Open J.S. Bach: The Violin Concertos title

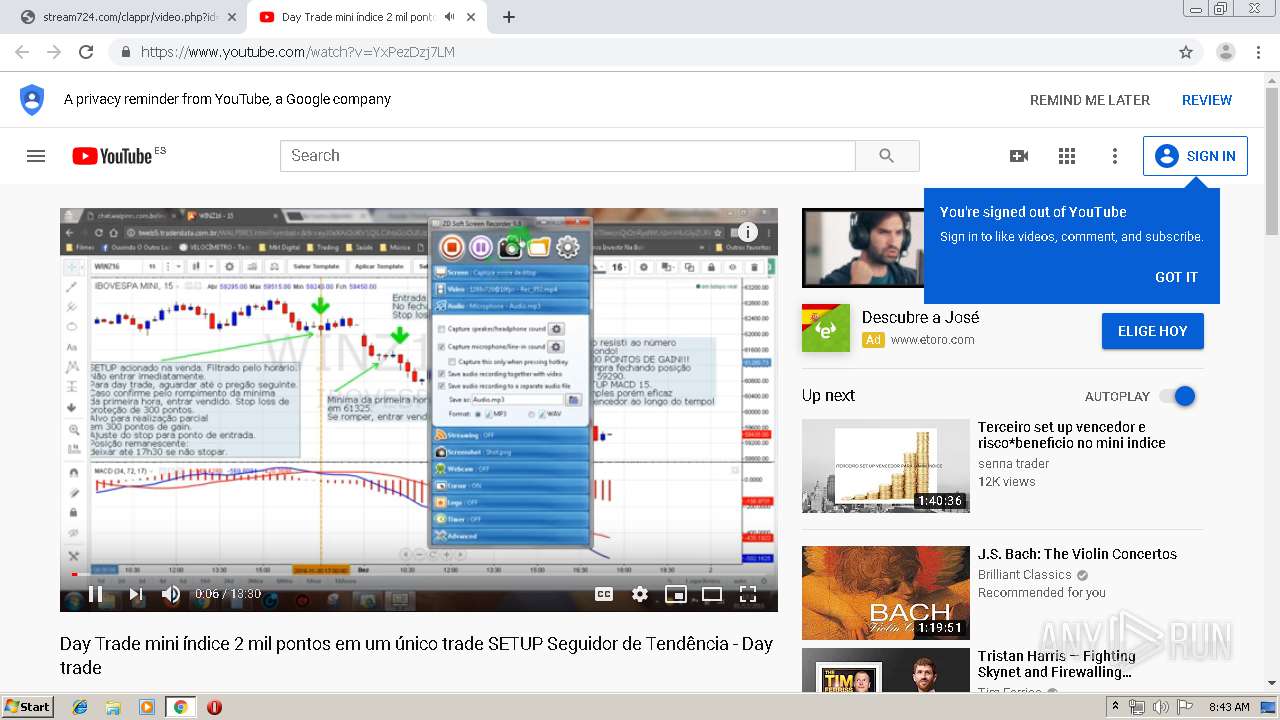[x=1077, y=554]
